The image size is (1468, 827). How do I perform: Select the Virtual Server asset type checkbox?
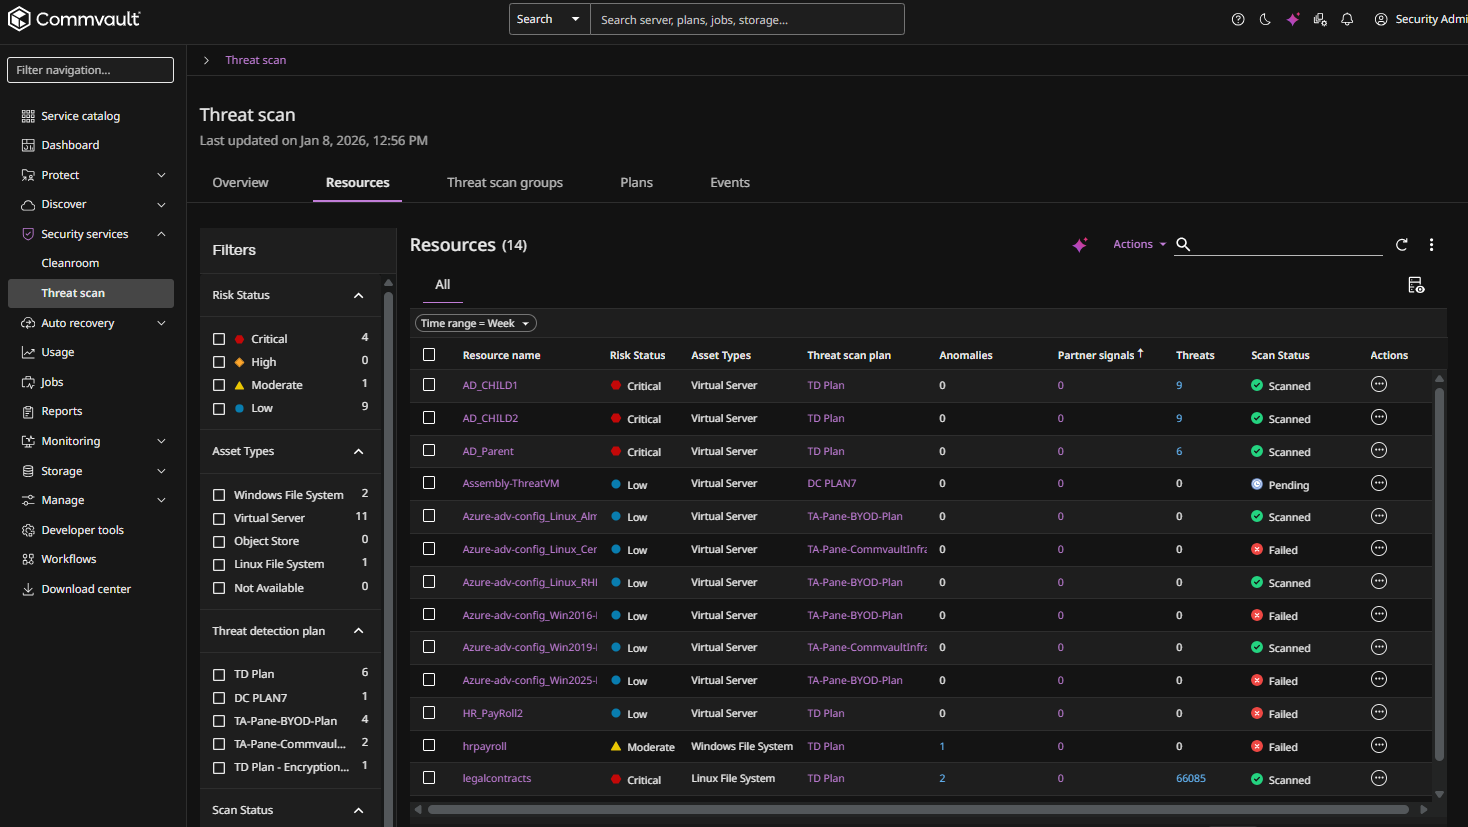(x=217, y=517)
